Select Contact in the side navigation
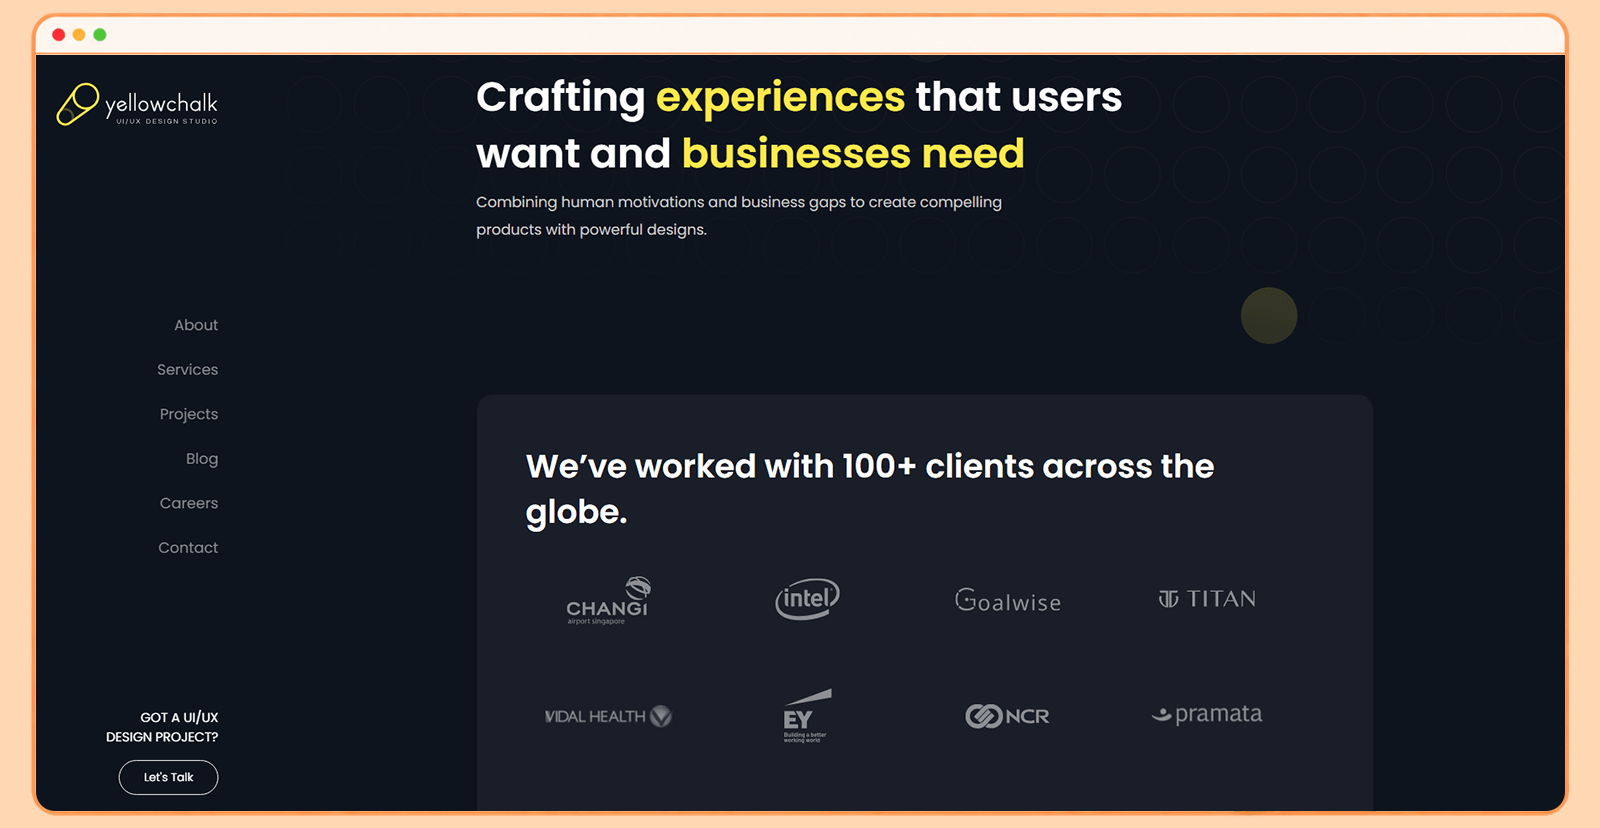The image size is (1600, 828). (188, 548)
